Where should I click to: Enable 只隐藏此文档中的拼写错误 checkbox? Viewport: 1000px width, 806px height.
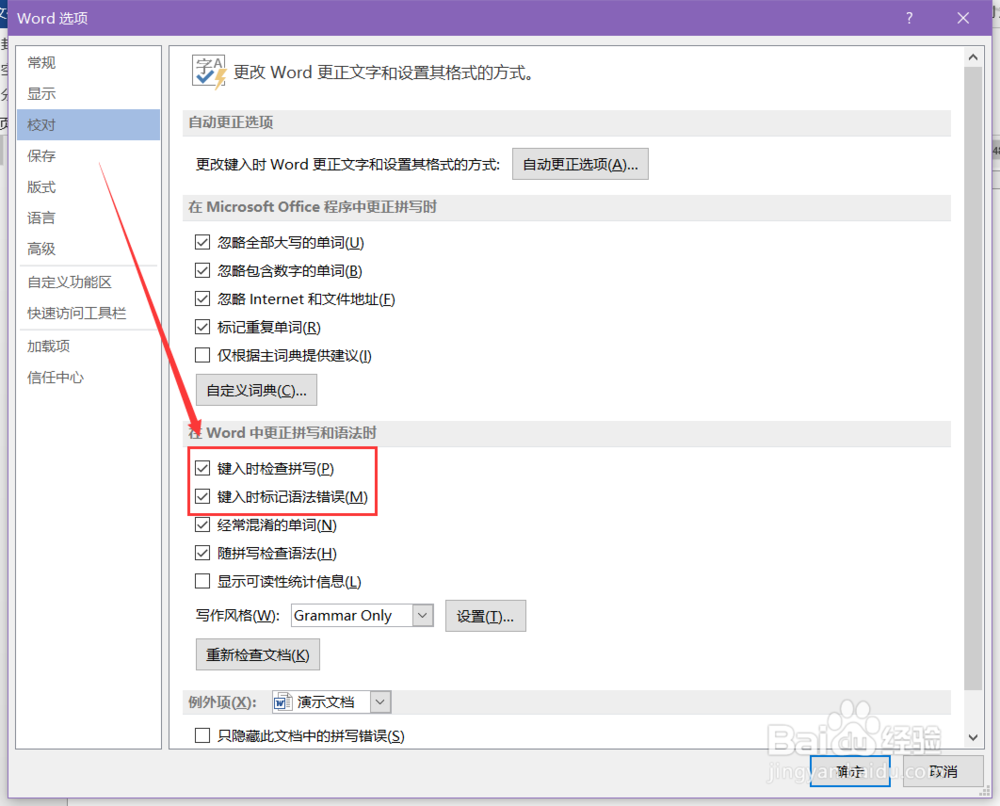click(x=202, y=735)
